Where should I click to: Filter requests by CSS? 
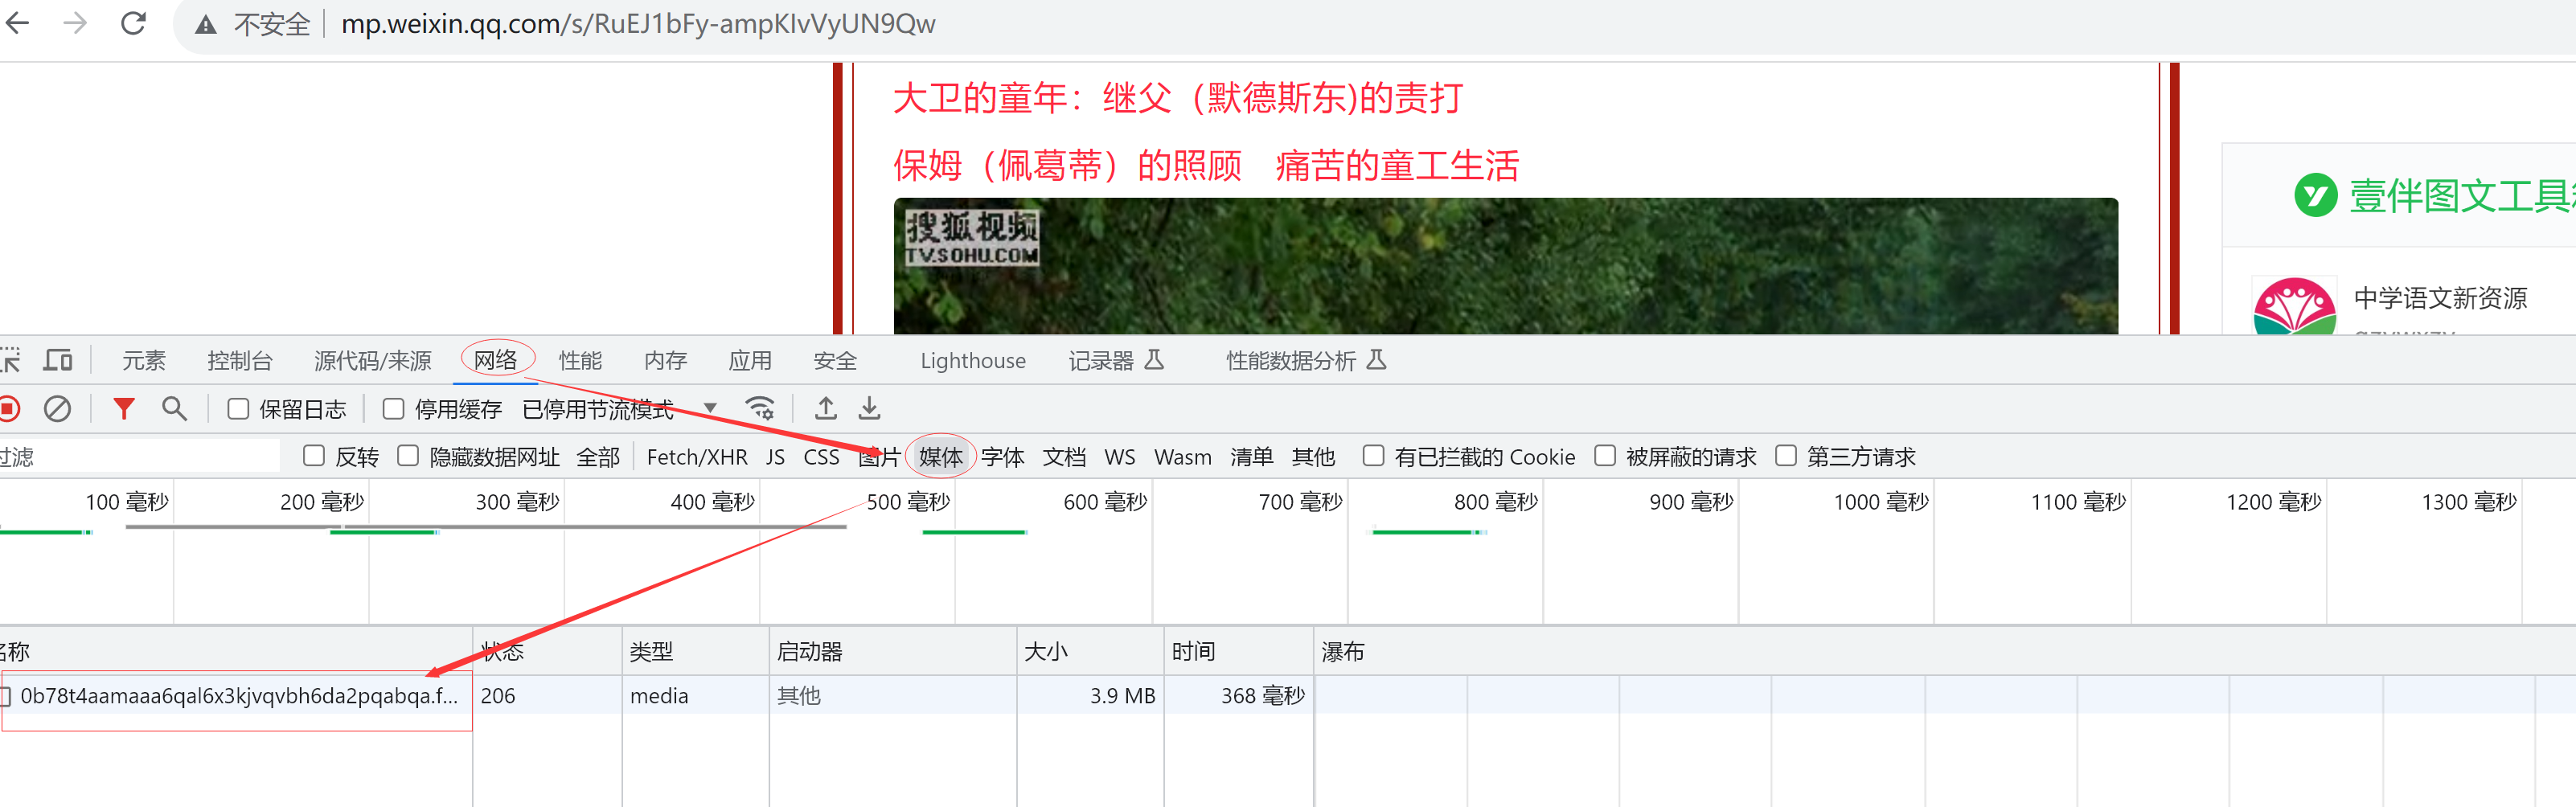pyautogui.click(x=821, y=457)
